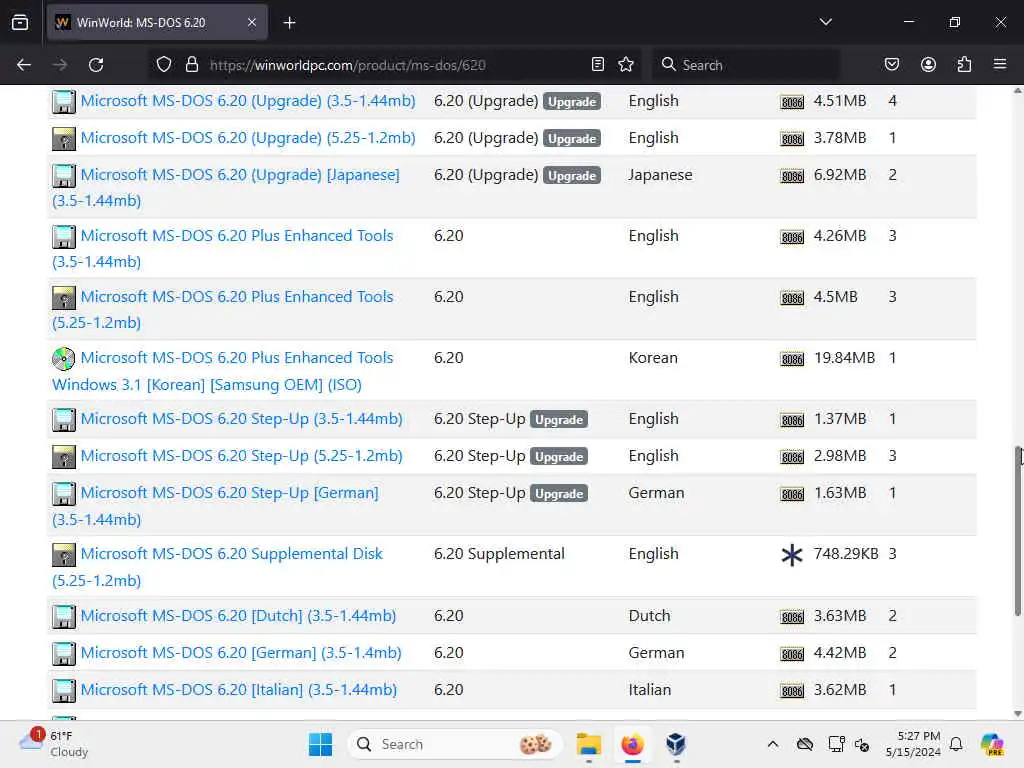The width and height of the screenshot is (1024, 768).
Task: Click the 5.25 disk icon for Upgrade (5.25-1.2mb)
Action: click(x=63, y=139)
